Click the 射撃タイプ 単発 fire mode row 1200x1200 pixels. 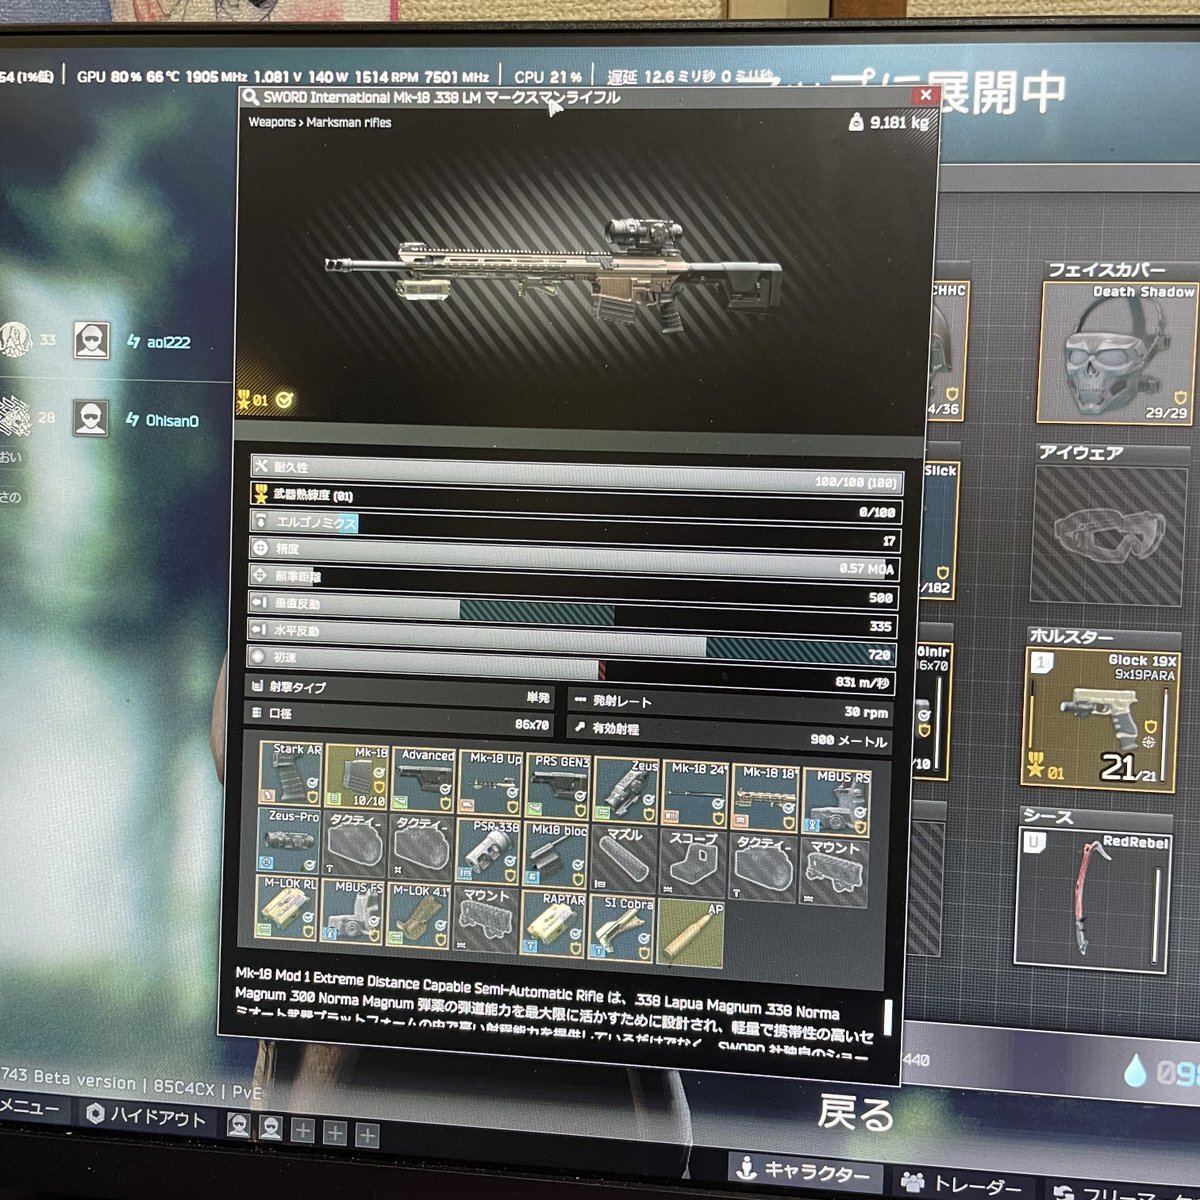(402, 692)
